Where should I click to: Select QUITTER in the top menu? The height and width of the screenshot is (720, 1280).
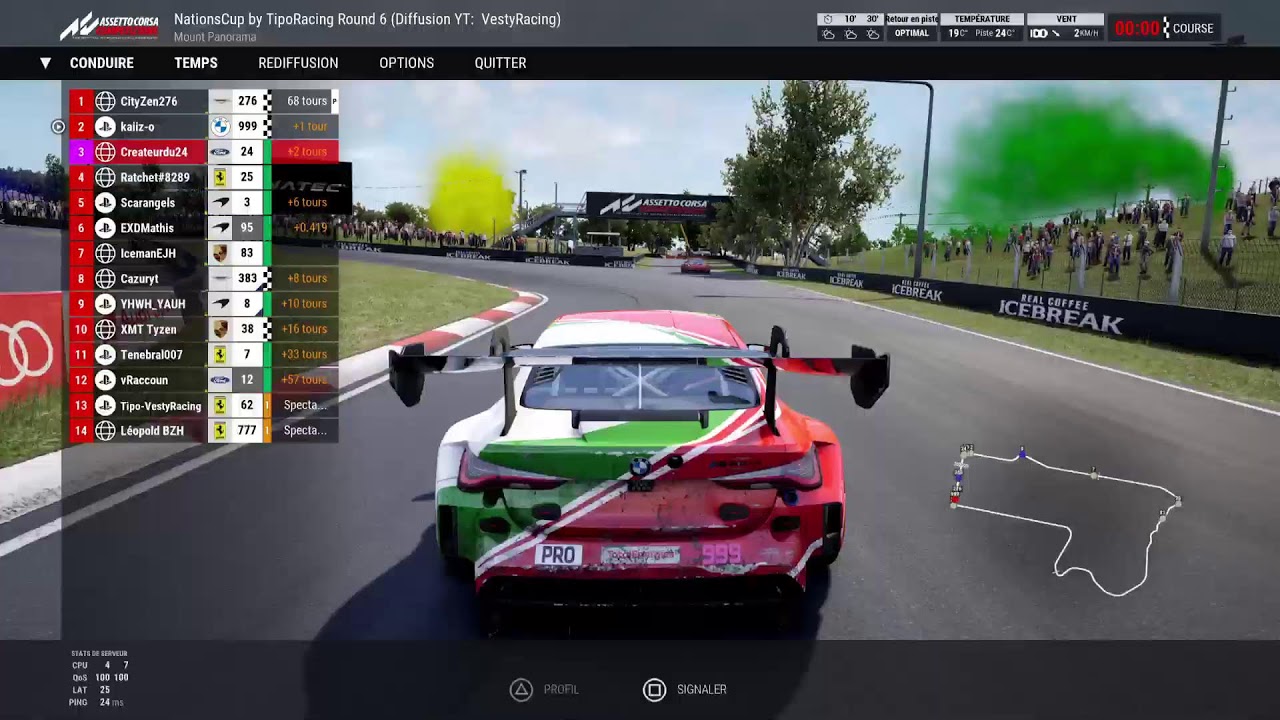[x=500, y=63]
